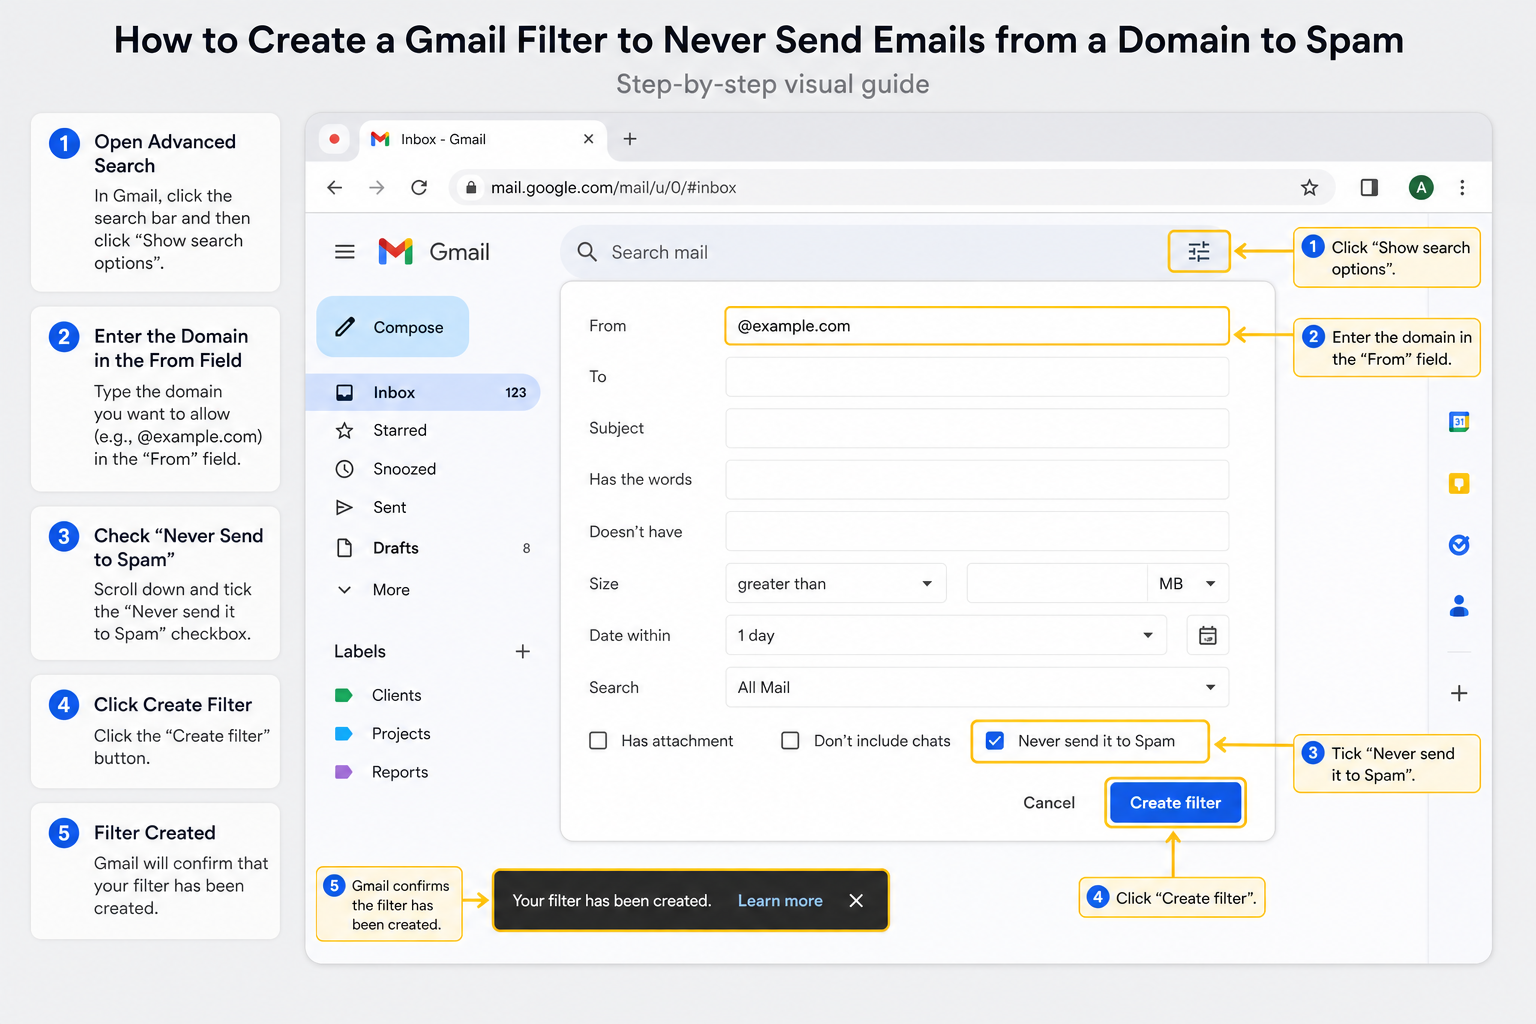The height and width of the screenshot is (1024, 1536).
Task: Reload the page with the refresh icon
Action: [419, 187]
